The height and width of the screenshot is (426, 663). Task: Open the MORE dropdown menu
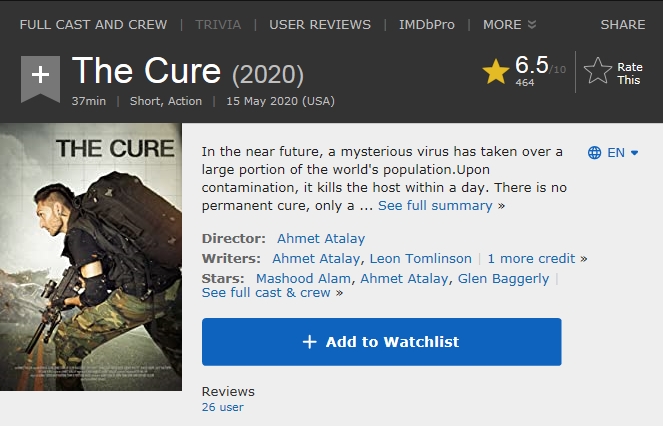coord(509,24)
